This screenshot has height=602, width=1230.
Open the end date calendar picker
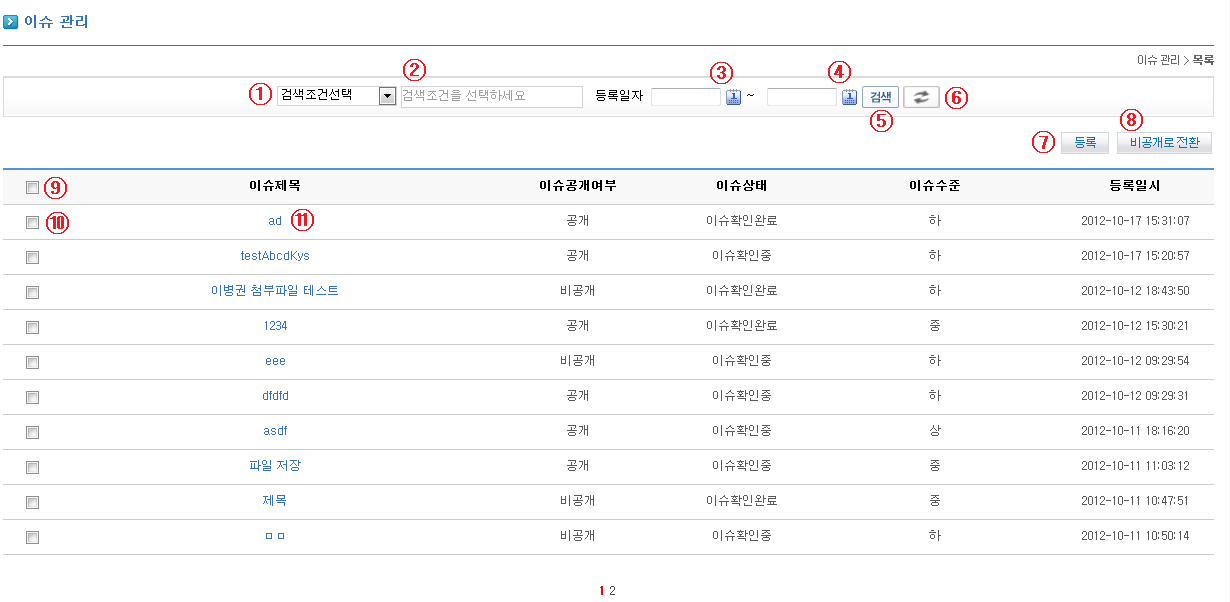tap(849, 97)
